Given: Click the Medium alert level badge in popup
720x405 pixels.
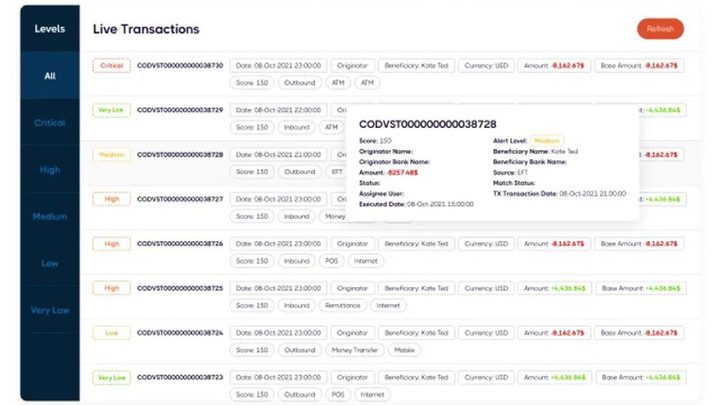Looking at the screenshot, I should tap(547, 141).
